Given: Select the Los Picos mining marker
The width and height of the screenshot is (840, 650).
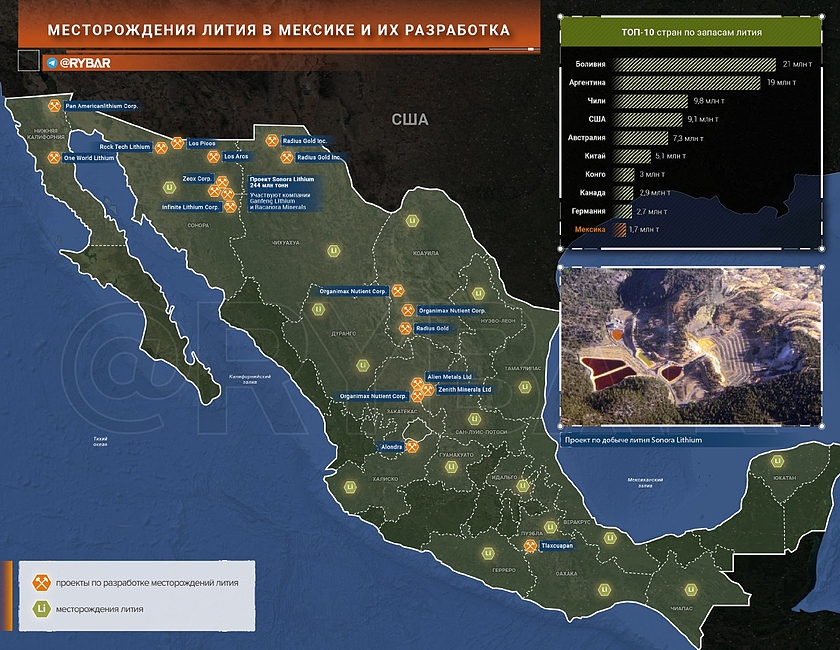Looking at the screenshot, I should click(177, 143).
